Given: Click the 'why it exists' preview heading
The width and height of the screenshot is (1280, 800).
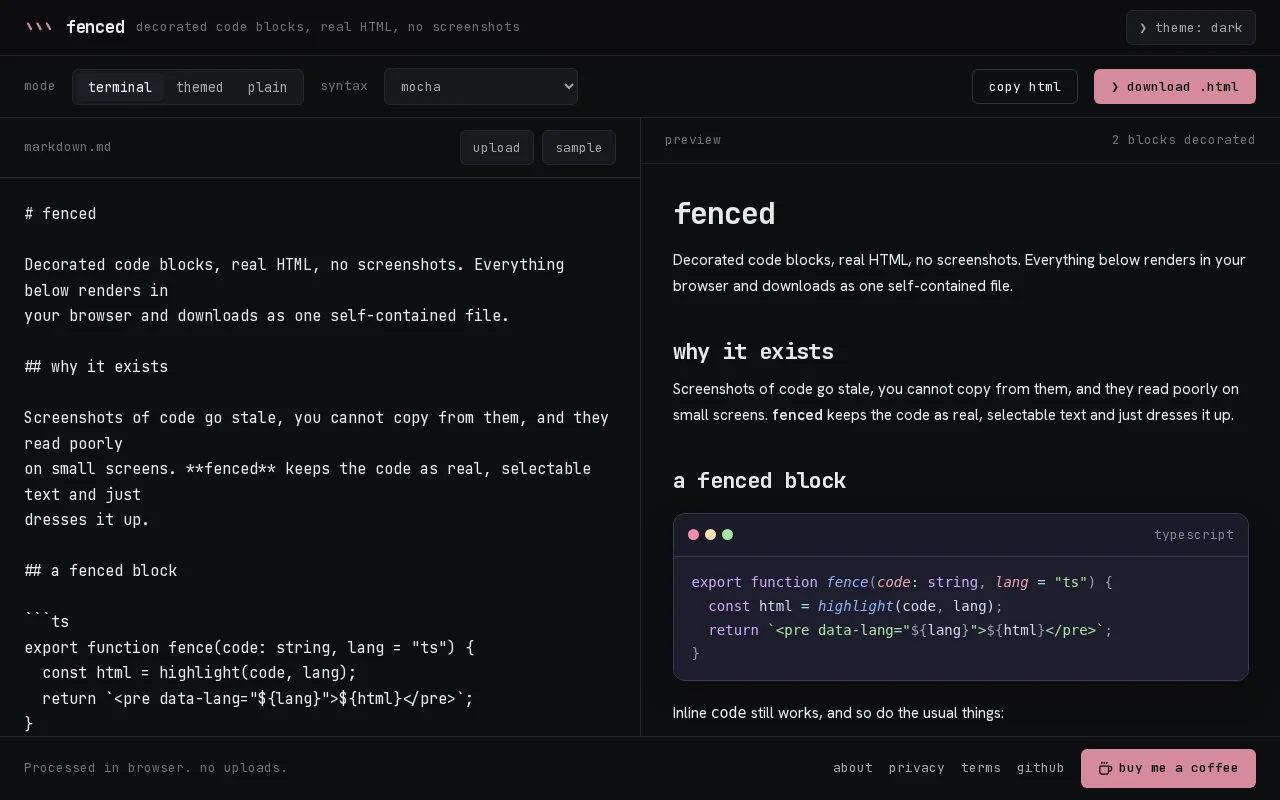Looking at the screenshot, I should pyautogui.click(x=753, y=352).
